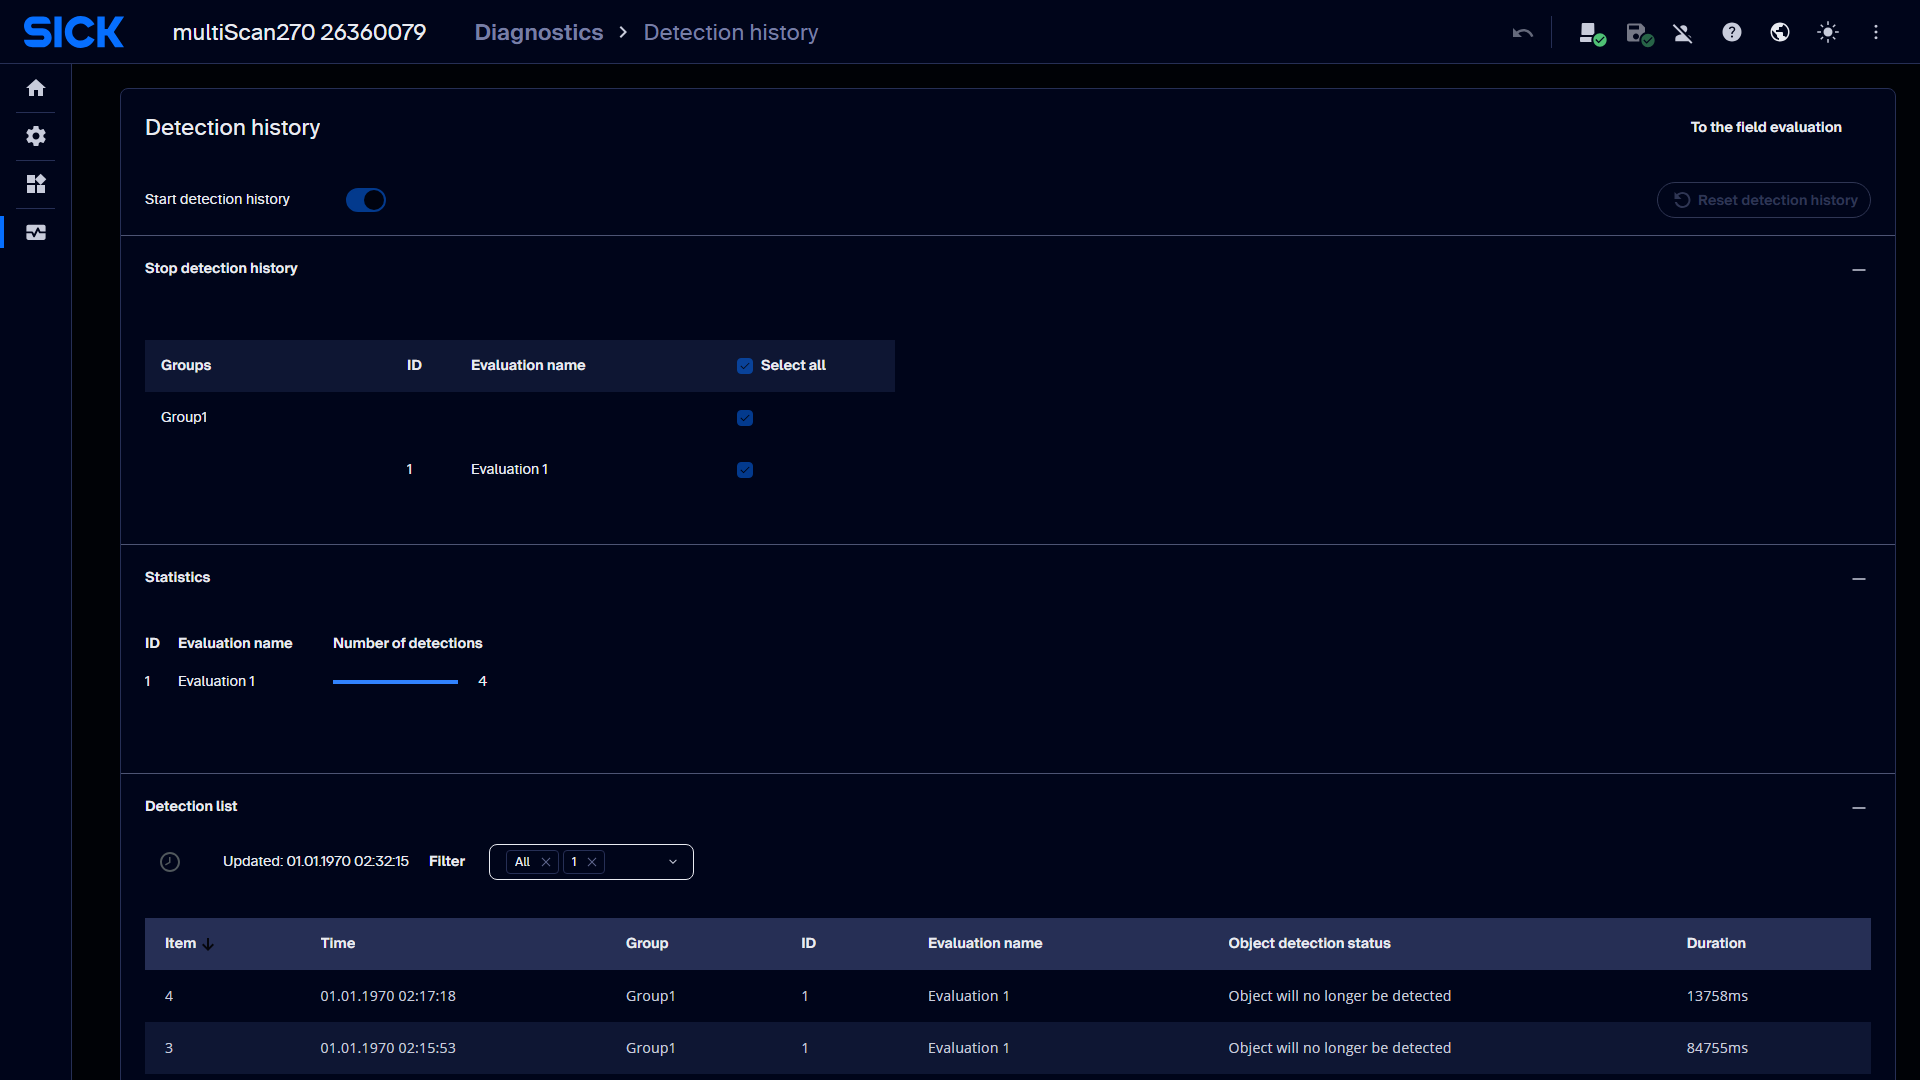Click the Time column header
Viewport: 1920px width, 1080px height.
(338, 943)
